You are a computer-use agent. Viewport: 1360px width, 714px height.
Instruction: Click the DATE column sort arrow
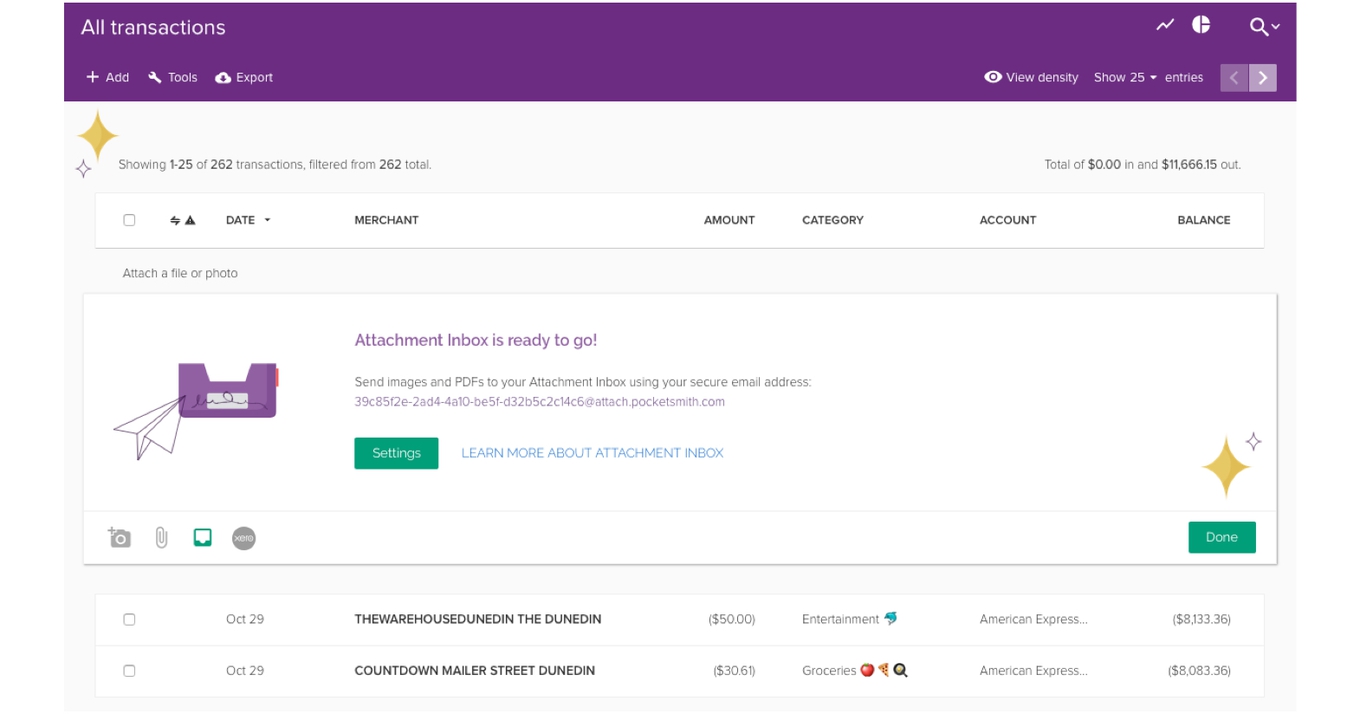(267, 220)
